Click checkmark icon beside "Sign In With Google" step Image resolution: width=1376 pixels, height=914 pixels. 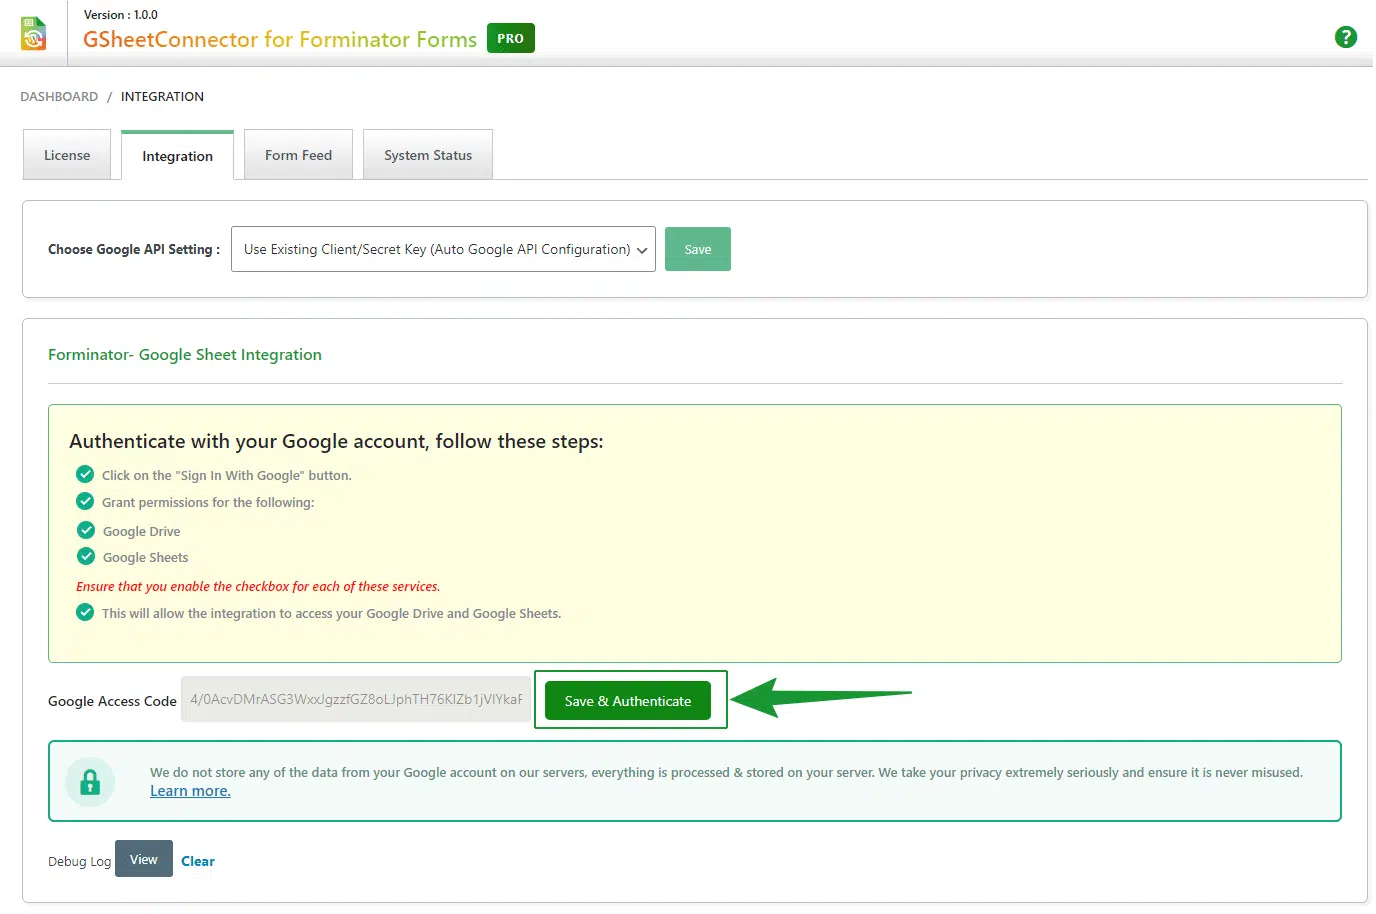coord(85,474)
